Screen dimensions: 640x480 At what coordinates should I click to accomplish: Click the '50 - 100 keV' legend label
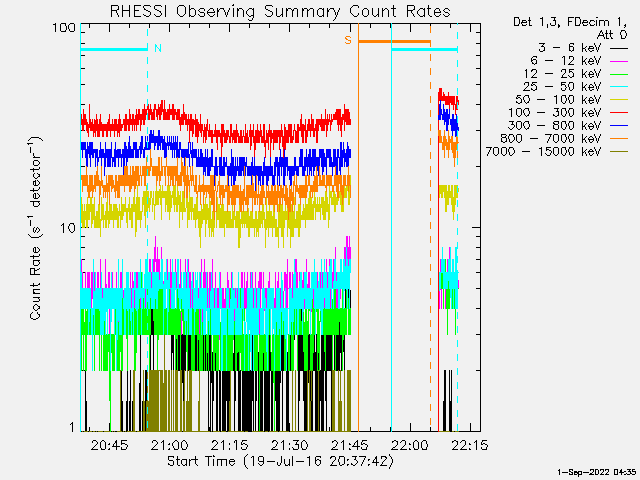click(x=558, y=100)
